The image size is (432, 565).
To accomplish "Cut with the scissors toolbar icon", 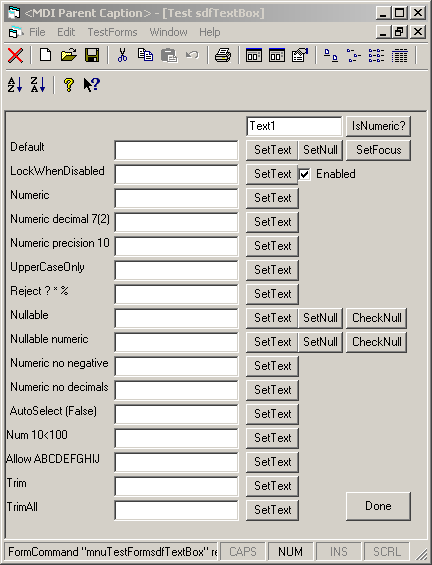I will click(x=123, y=55).
